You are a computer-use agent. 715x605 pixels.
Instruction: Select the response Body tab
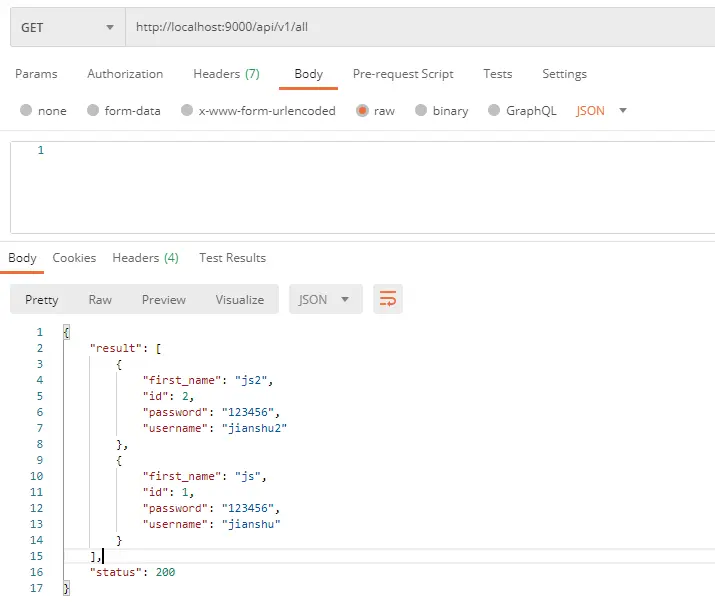(22, 258)
